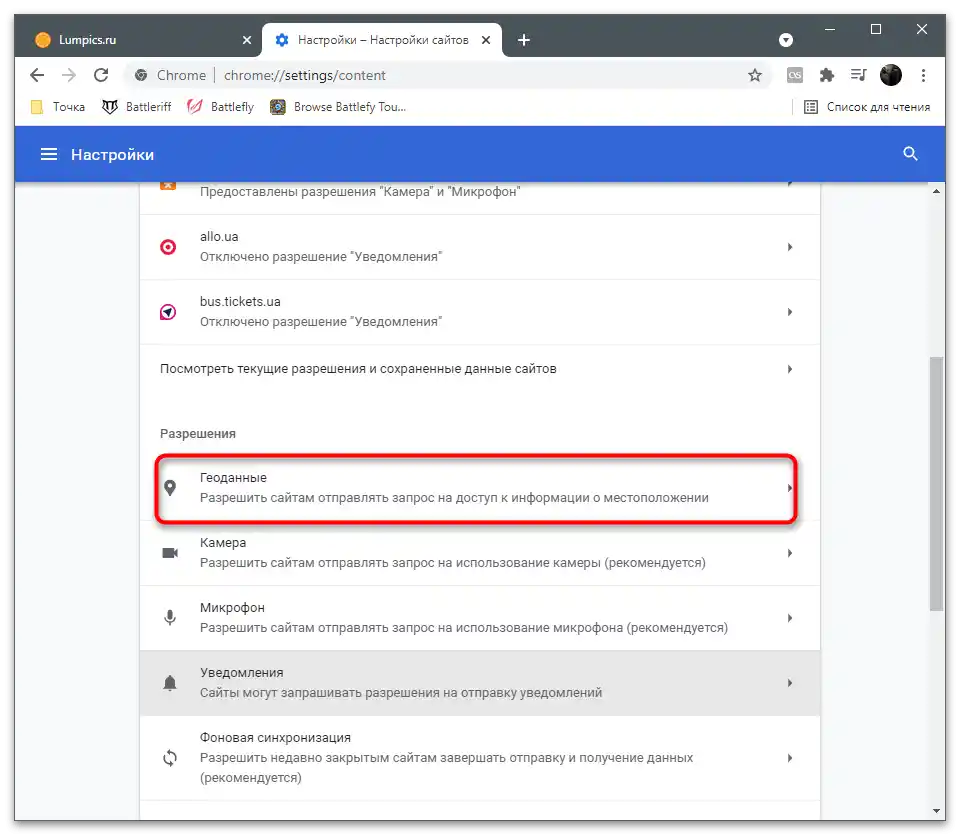
Task: Open the user profile avatar
Action: tap(891, 75)
